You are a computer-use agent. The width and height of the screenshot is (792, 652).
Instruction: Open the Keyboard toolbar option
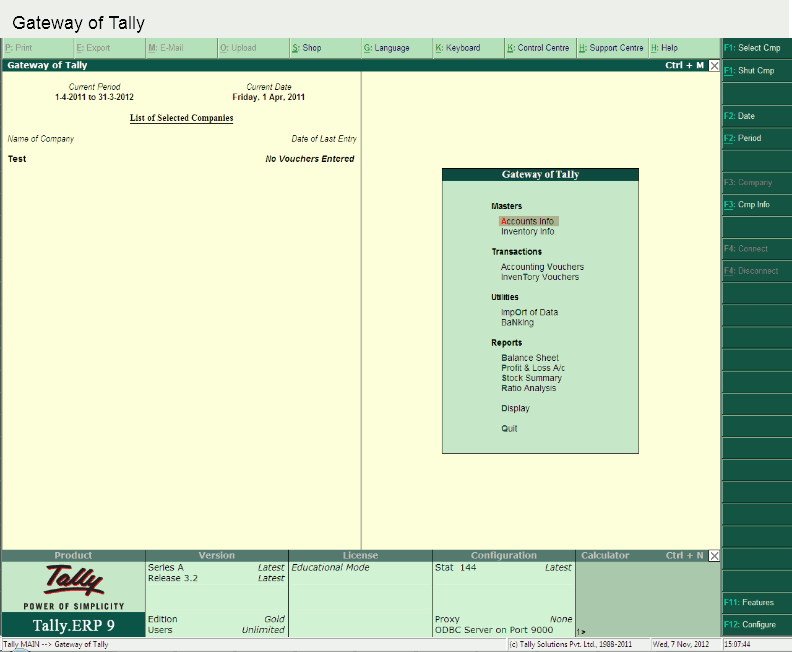pos(469,48)
